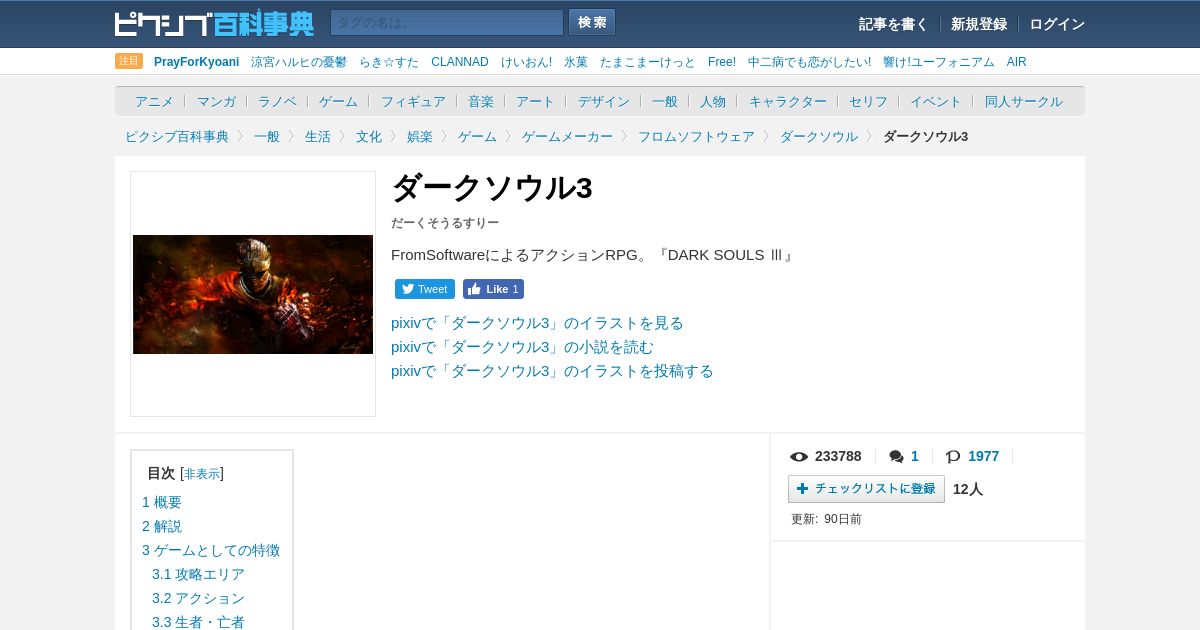
Task: Jump to 3 ゲームとしての特徴 section
Action: [211, 550]
